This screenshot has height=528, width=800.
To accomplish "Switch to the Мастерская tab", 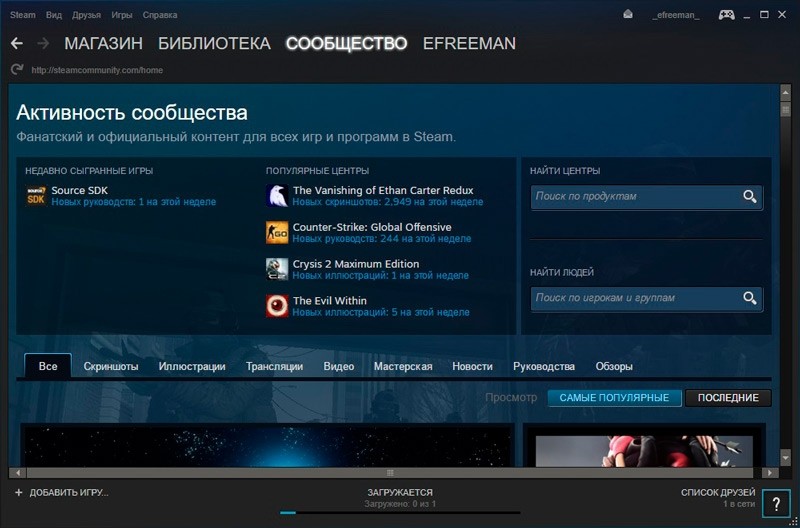I will (x=403, y=366).
